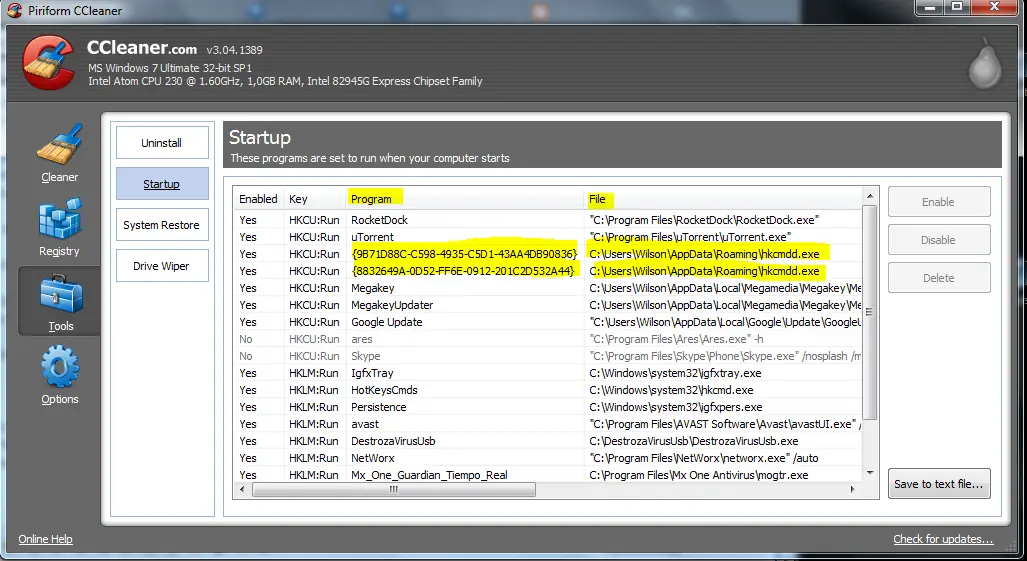Click the horizontal scroll left arrow
This screenshot has height=561, width=1027.
pos(242,489)
